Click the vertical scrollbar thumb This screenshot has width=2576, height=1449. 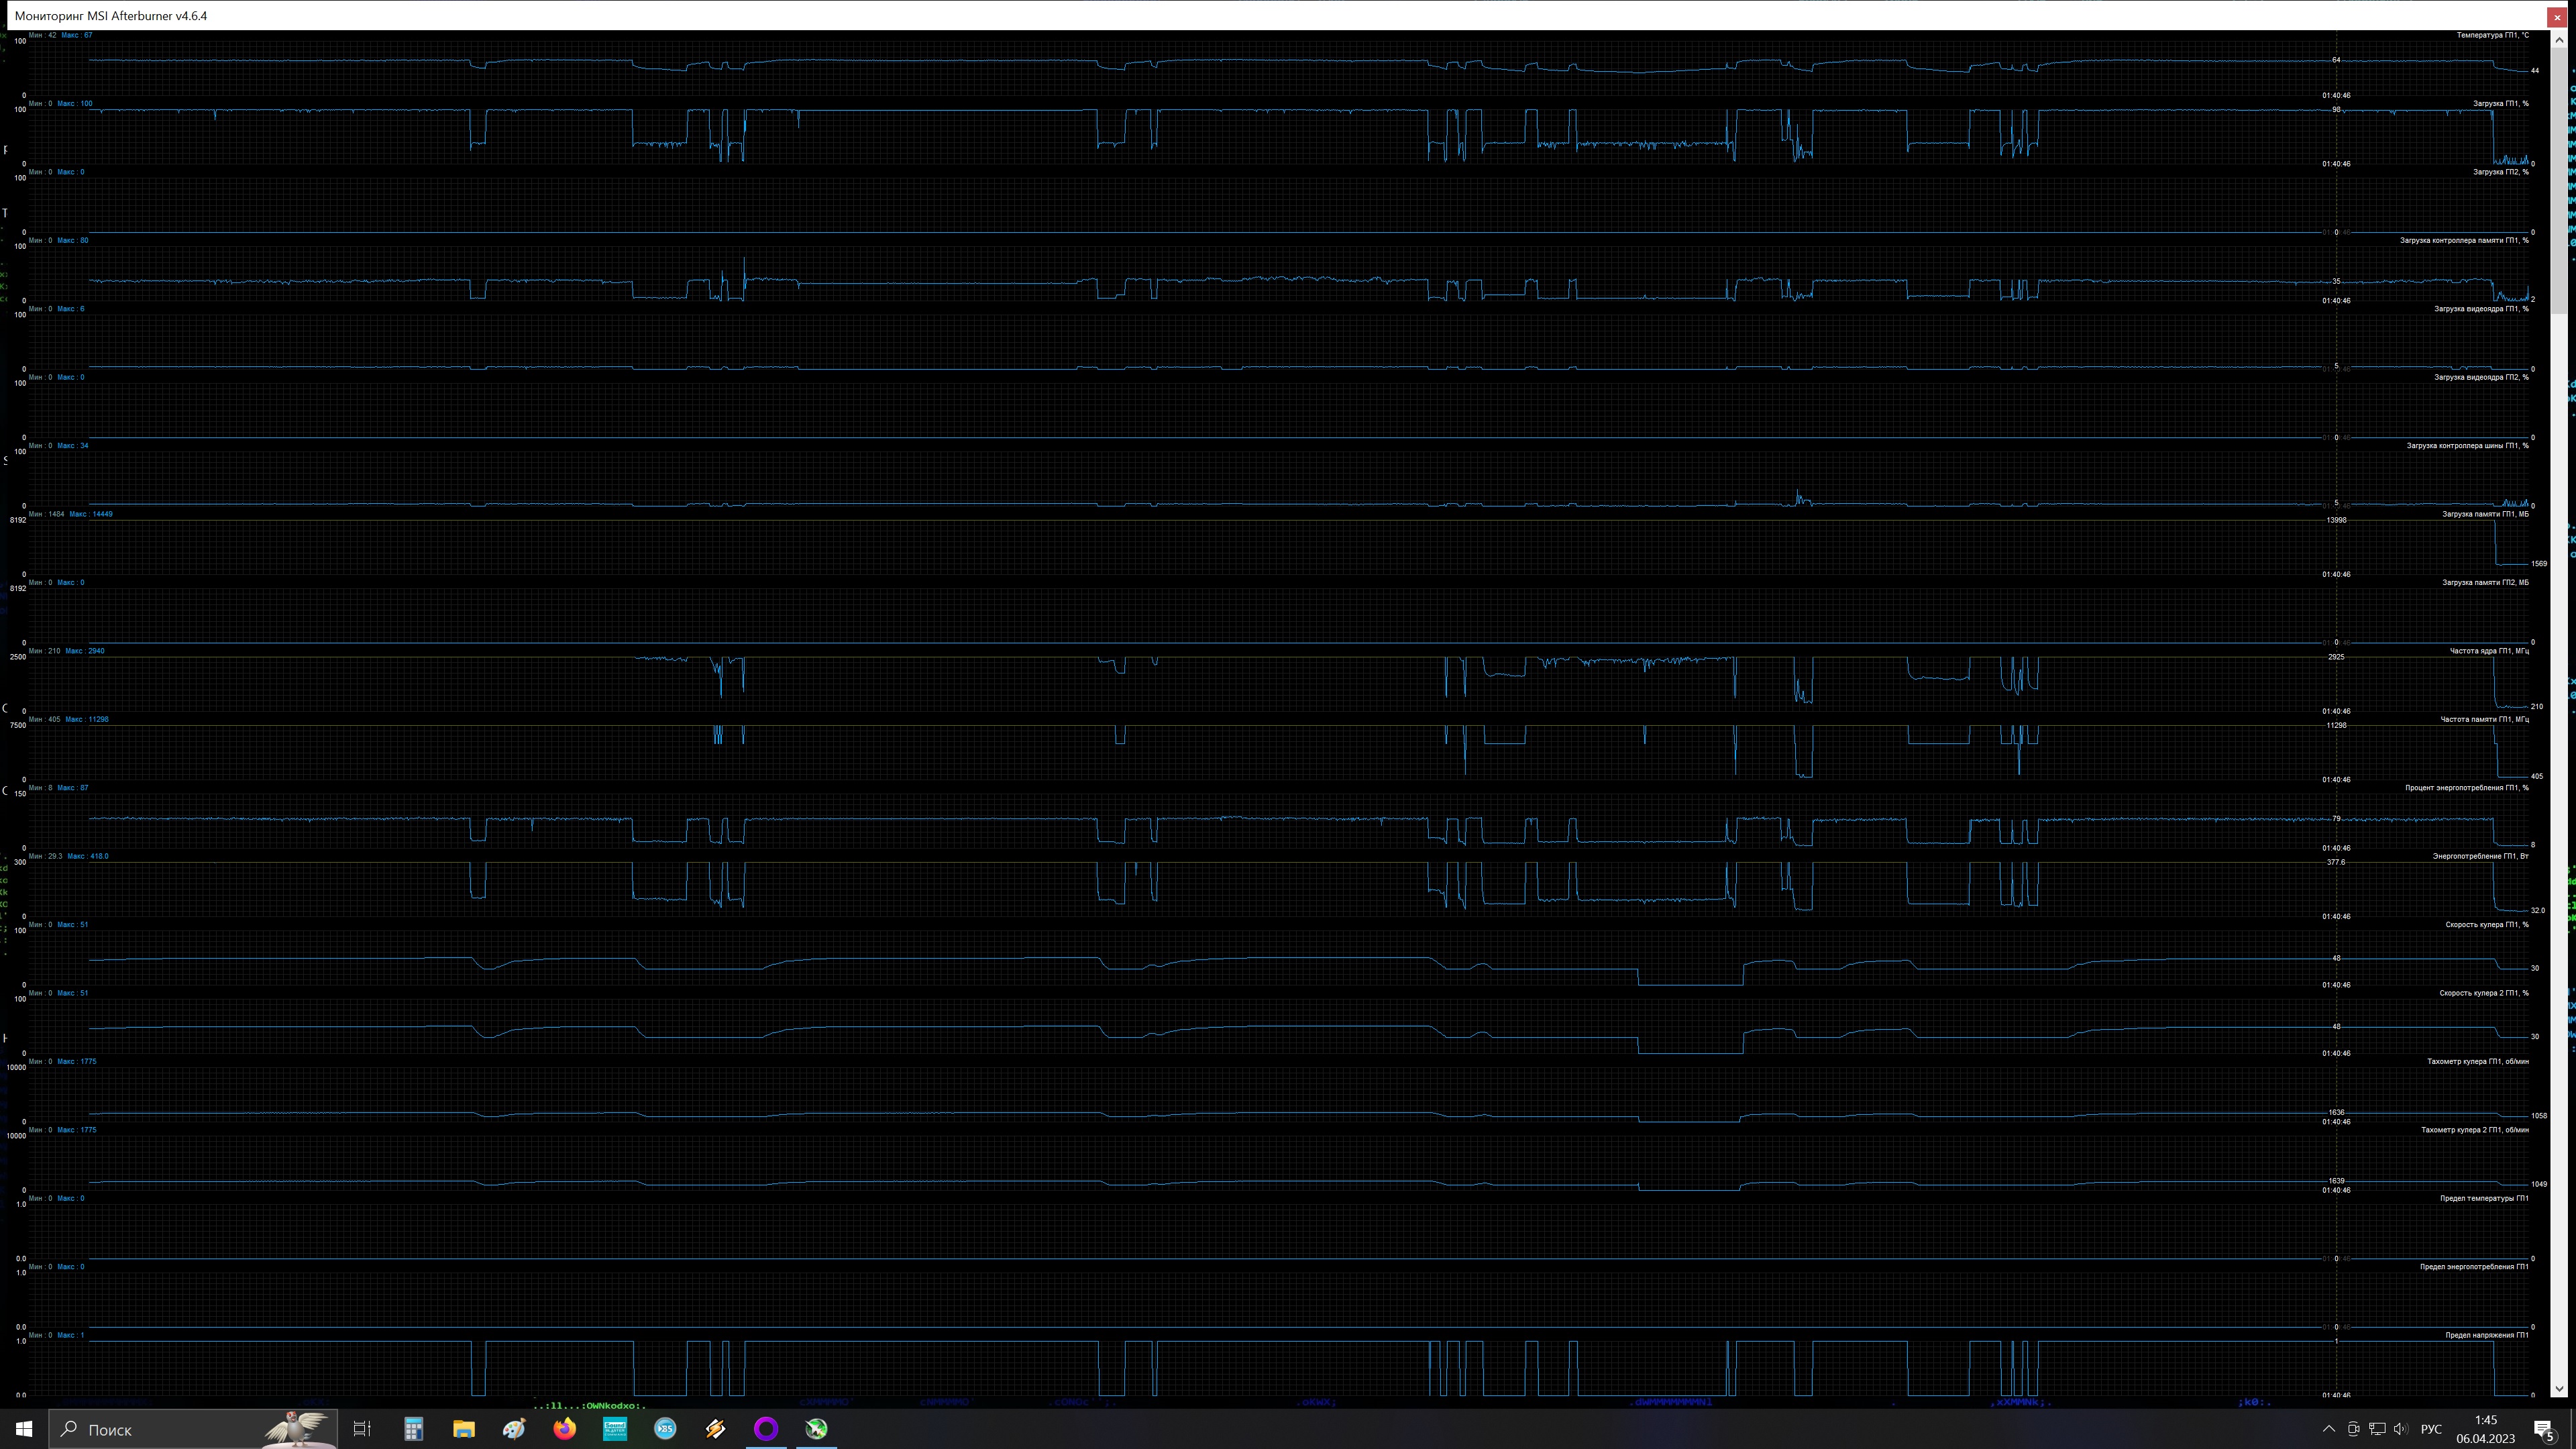coord(2559,180)
